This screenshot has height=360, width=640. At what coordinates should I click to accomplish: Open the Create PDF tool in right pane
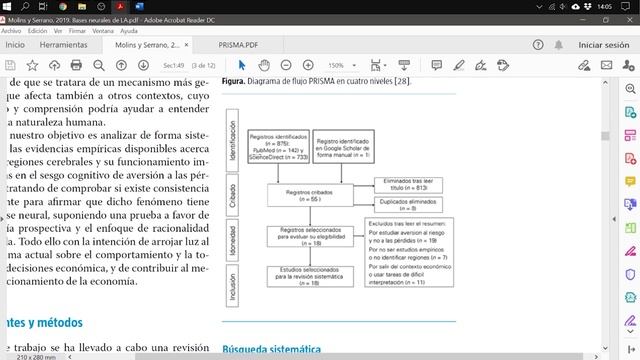(x=630, y=158)
